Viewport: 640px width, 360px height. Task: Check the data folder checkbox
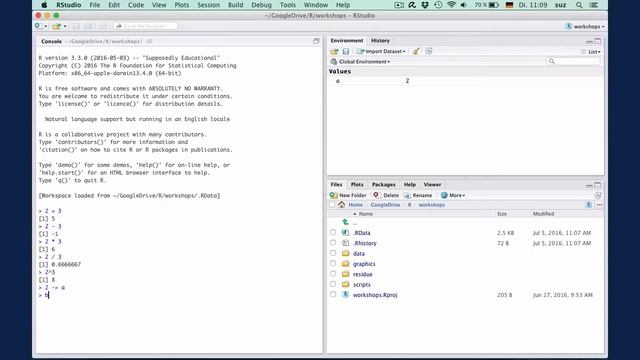tap(333, 253)
